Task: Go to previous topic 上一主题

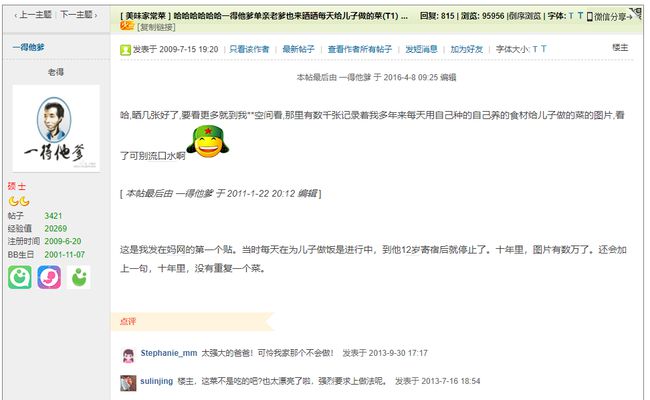Action: [x=33, y=15]
